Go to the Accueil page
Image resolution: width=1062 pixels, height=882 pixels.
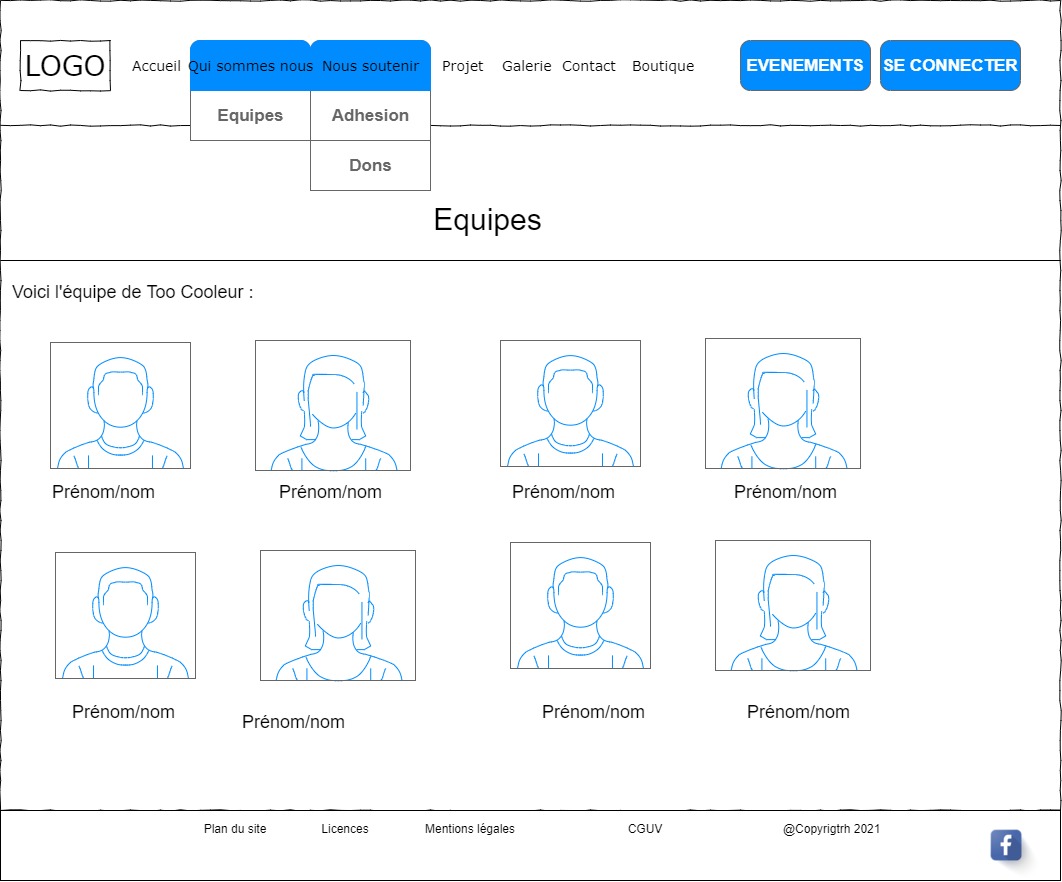[156, 66]
